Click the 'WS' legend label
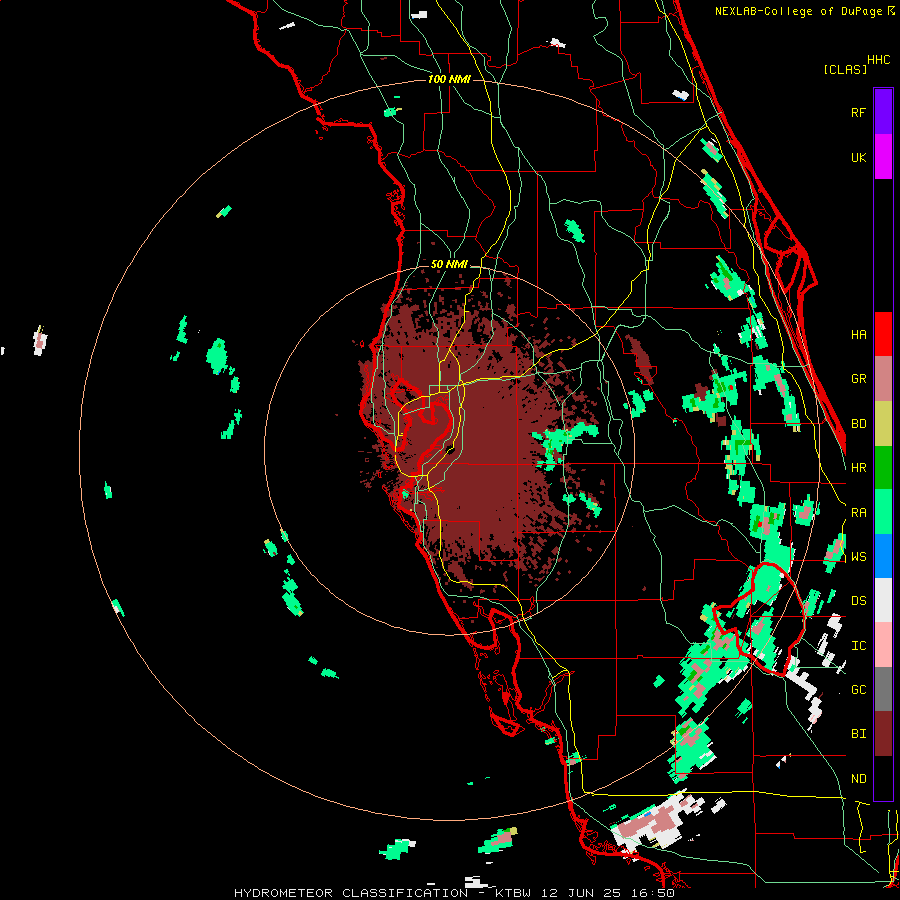This screenshot has width=900, height=900. (858, 557)
